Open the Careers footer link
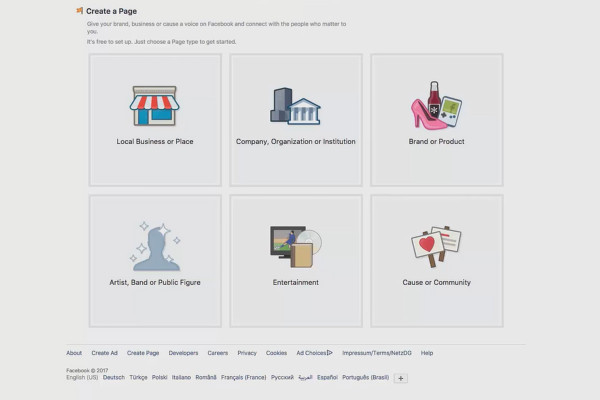The image size is (600, 400). click(x=218, y=353)
